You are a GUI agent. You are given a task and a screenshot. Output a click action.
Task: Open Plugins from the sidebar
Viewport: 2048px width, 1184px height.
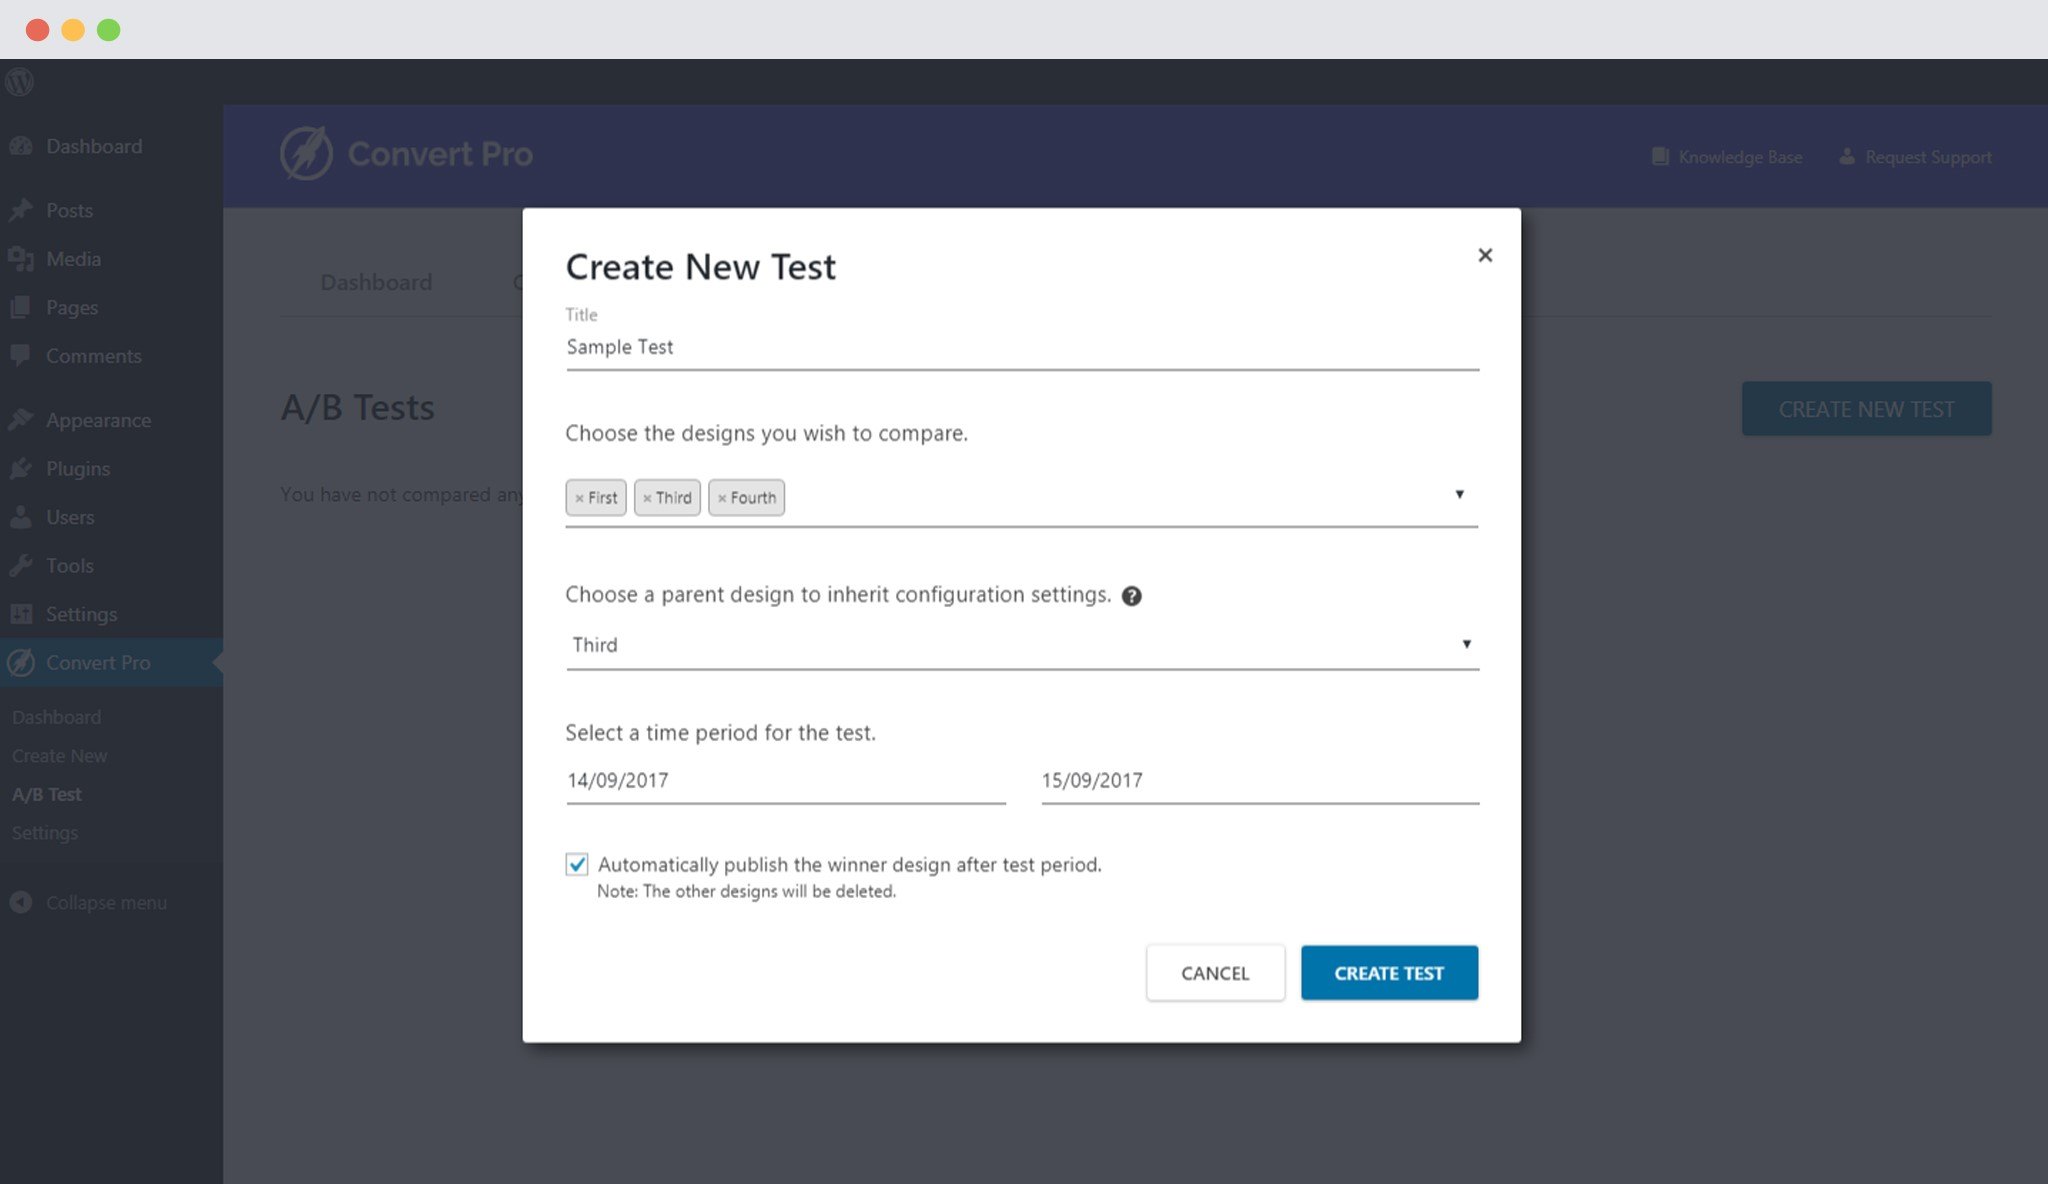77,469
